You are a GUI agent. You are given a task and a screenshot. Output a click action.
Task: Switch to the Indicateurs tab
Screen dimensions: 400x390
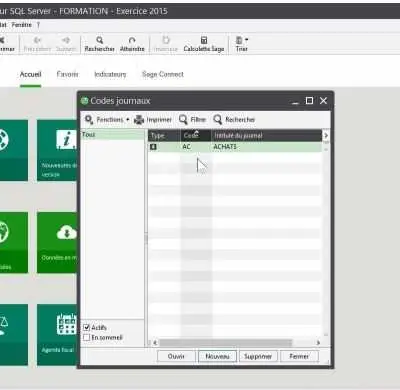point(110,74)
